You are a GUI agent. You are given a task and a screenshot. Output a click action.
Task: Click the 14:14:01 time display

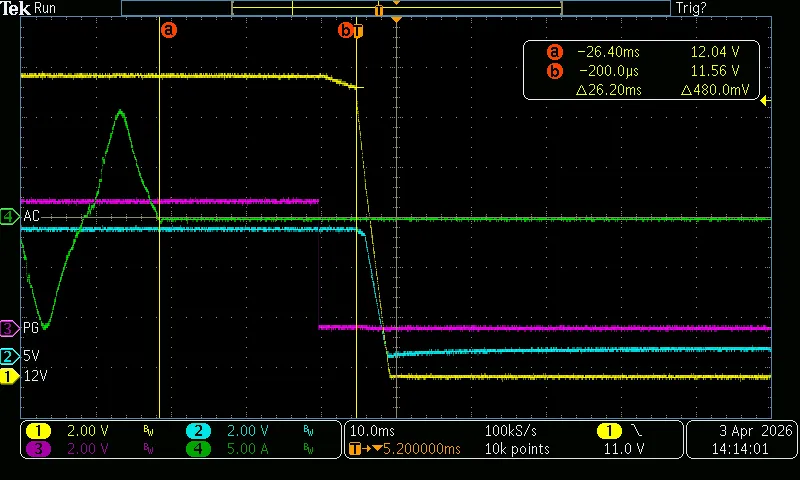[740, 449]
